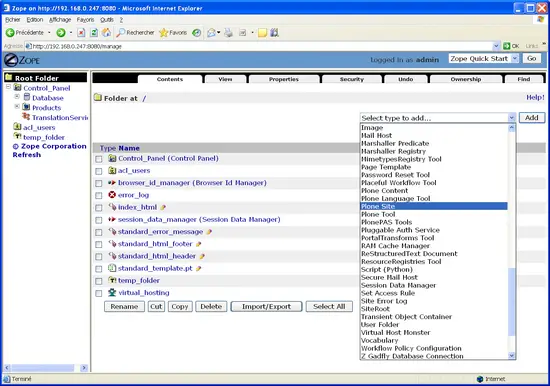Check the acl_users row checkbox

(99, 171)
